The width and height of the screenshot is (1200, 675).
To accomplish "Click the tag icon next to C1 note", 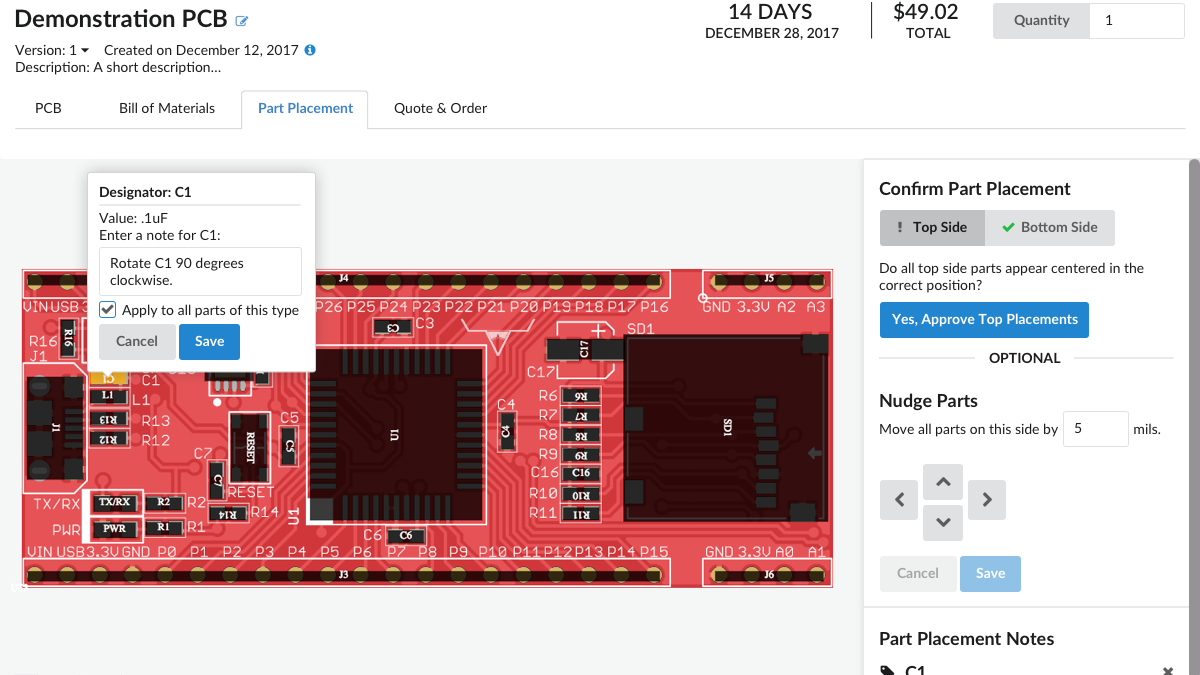I will [x=888, y=670].
